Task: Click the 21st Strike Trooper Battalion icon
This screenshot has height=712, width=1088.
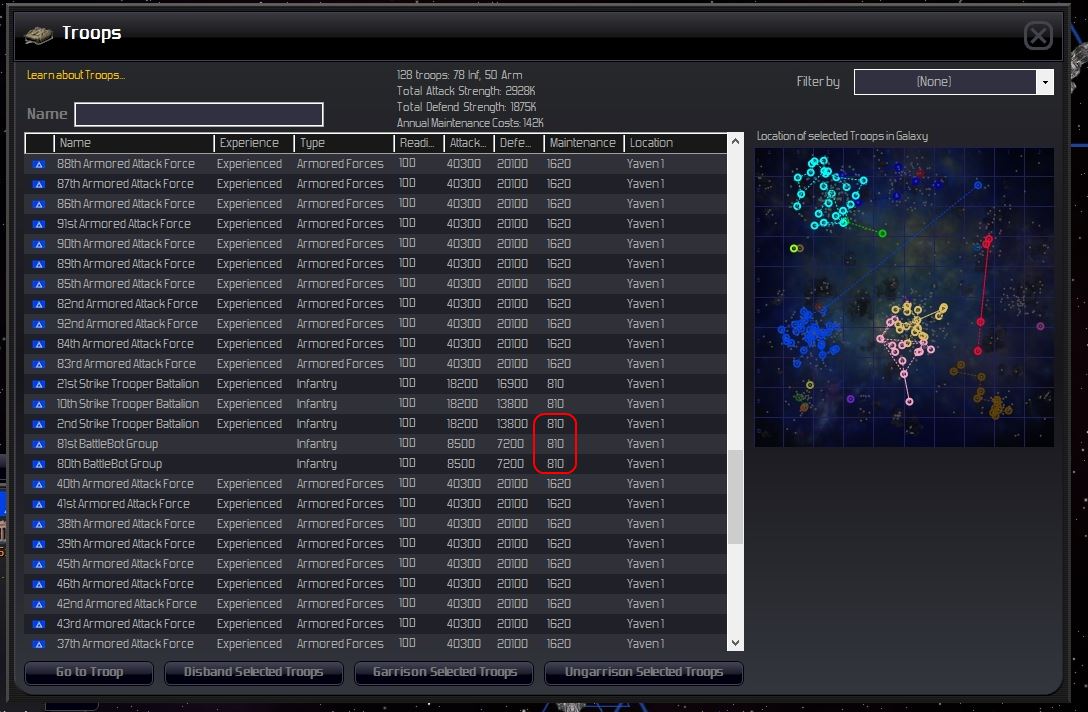Action: coord(39,384)
